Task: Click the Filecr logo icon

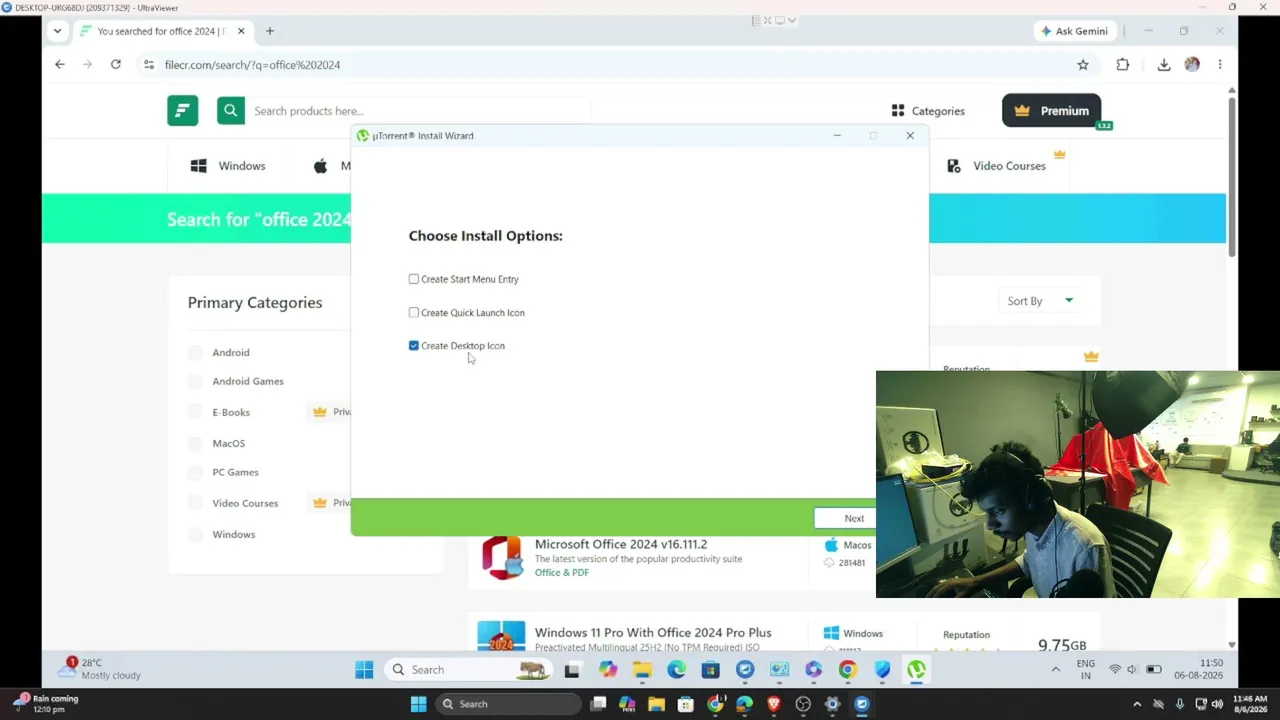Action: [x=182, y=111]
